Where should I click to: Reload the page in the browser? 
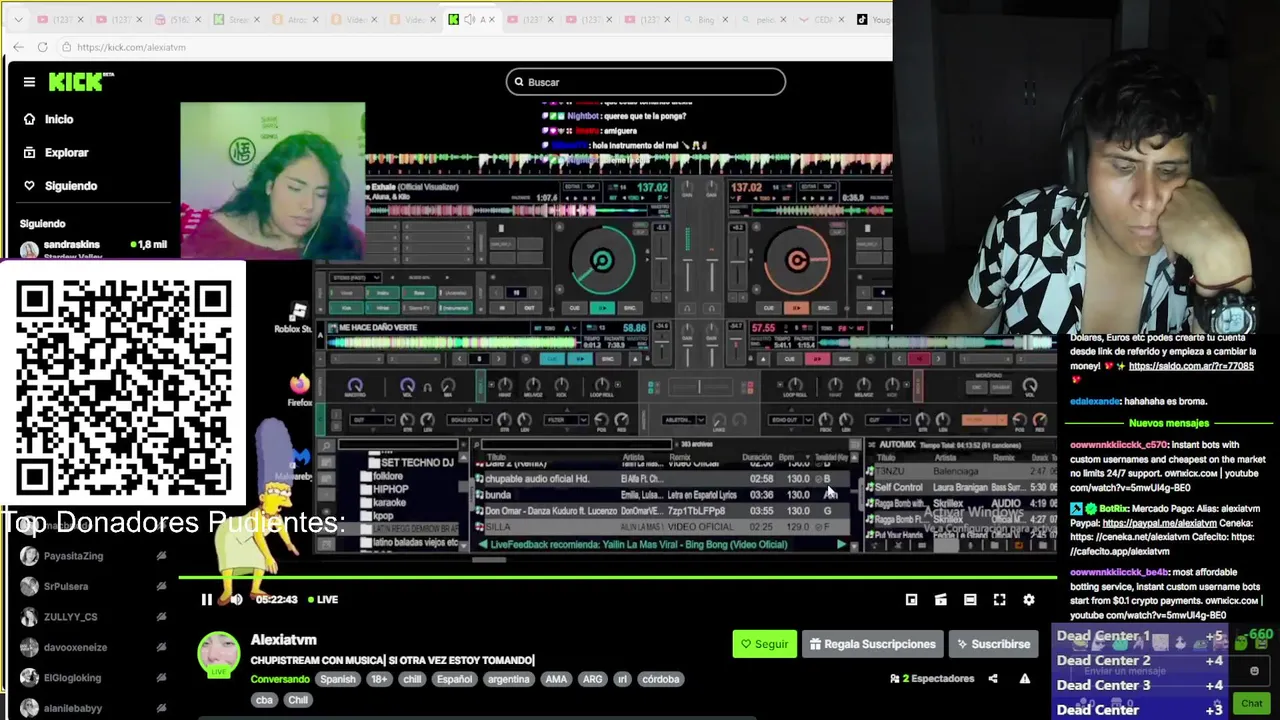coord(42,47)
